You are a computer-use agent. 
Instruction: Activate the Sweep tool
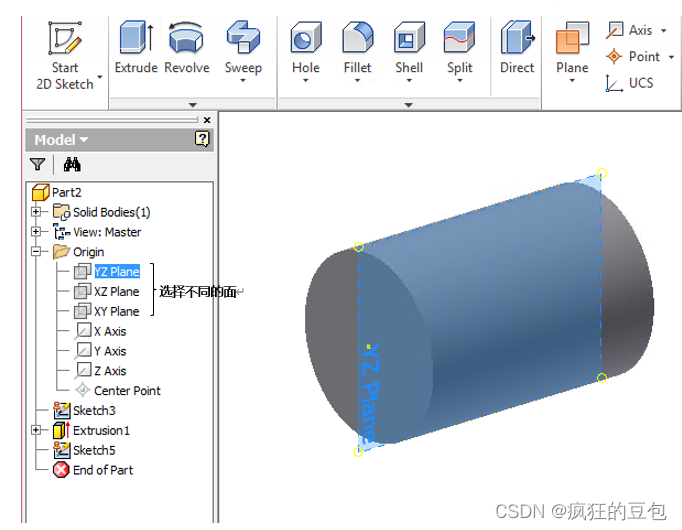(243, 48)
